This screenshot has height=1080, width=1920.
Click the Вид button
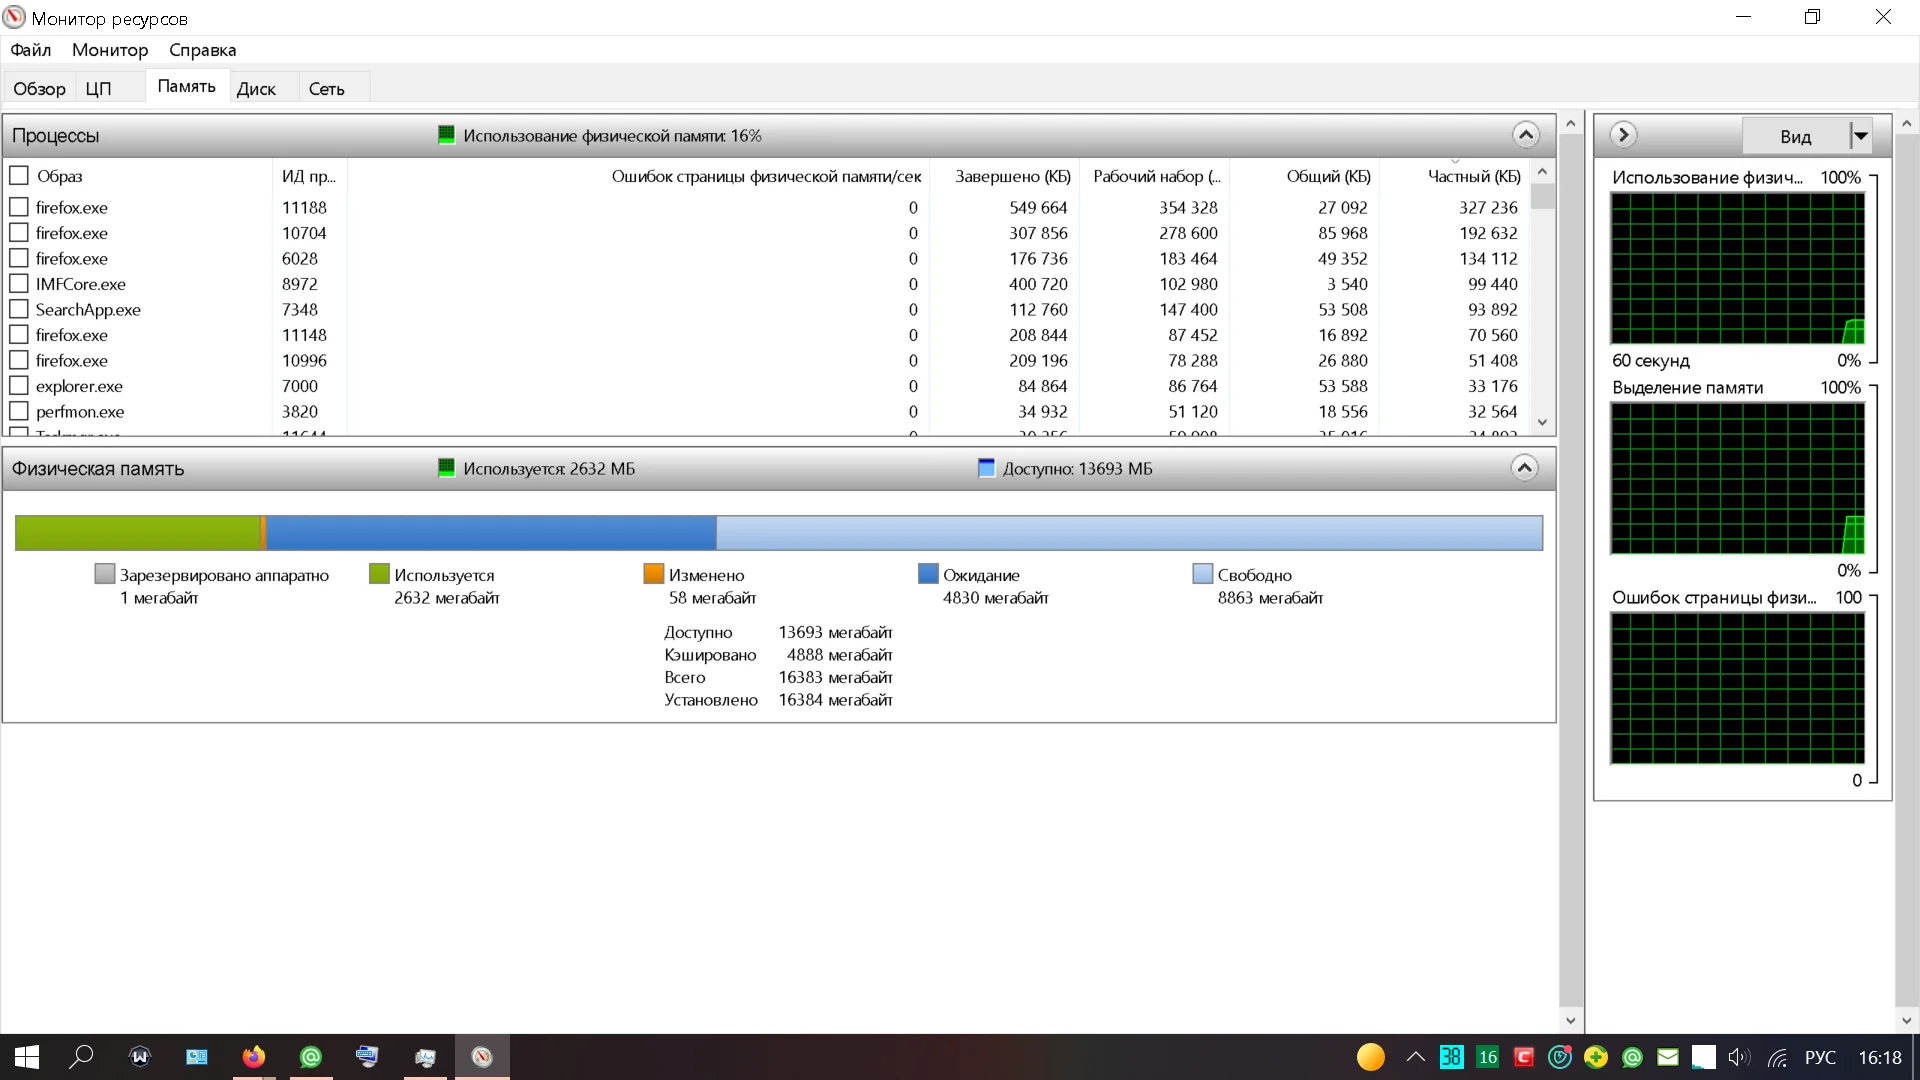coord(1795,136)
